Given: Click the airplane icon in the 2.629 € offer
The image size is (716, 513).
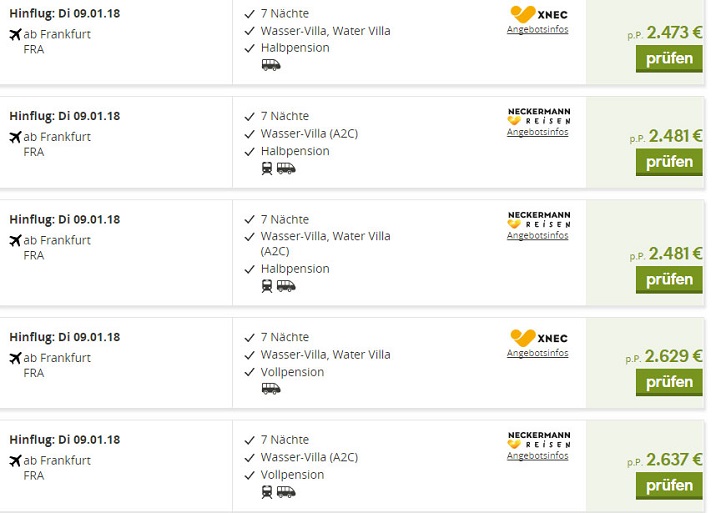Looking at the screenshot, I should [15, 358].
